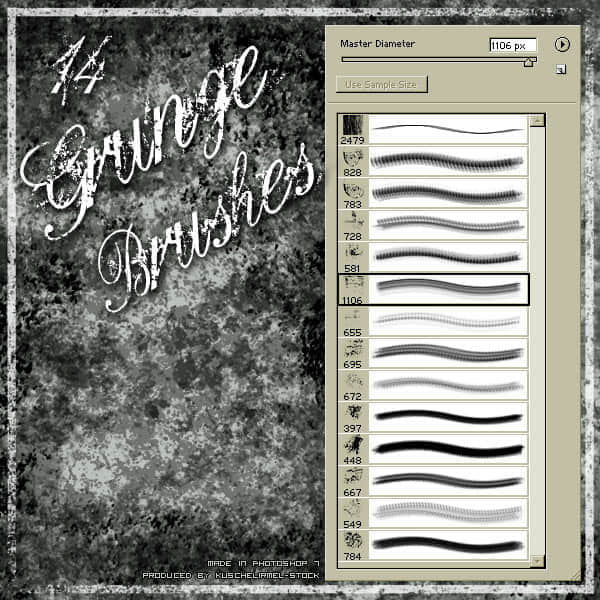This screenshot has width=600, height=600.
Task: Click the create new brush preset icon
Action: pyautogui.click(x=561, y=69)
